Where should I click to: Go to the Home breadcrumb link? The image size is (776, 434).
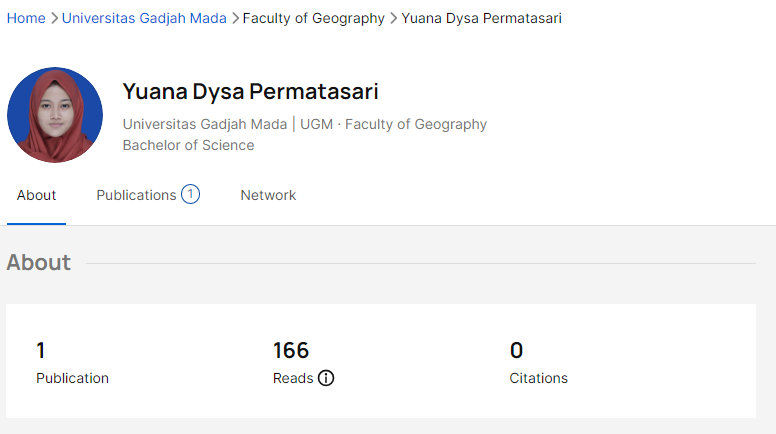tap(26, 18)
